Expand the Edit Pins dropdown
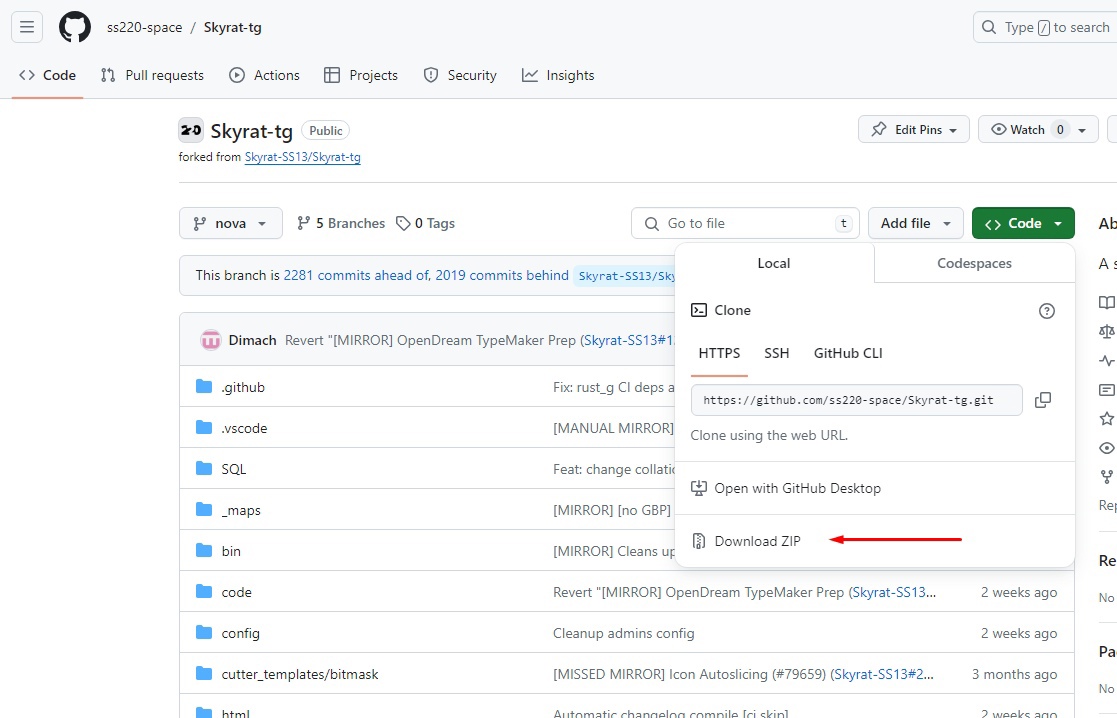1117x718 pixels. pyautogui.click(x=914, y=130)
